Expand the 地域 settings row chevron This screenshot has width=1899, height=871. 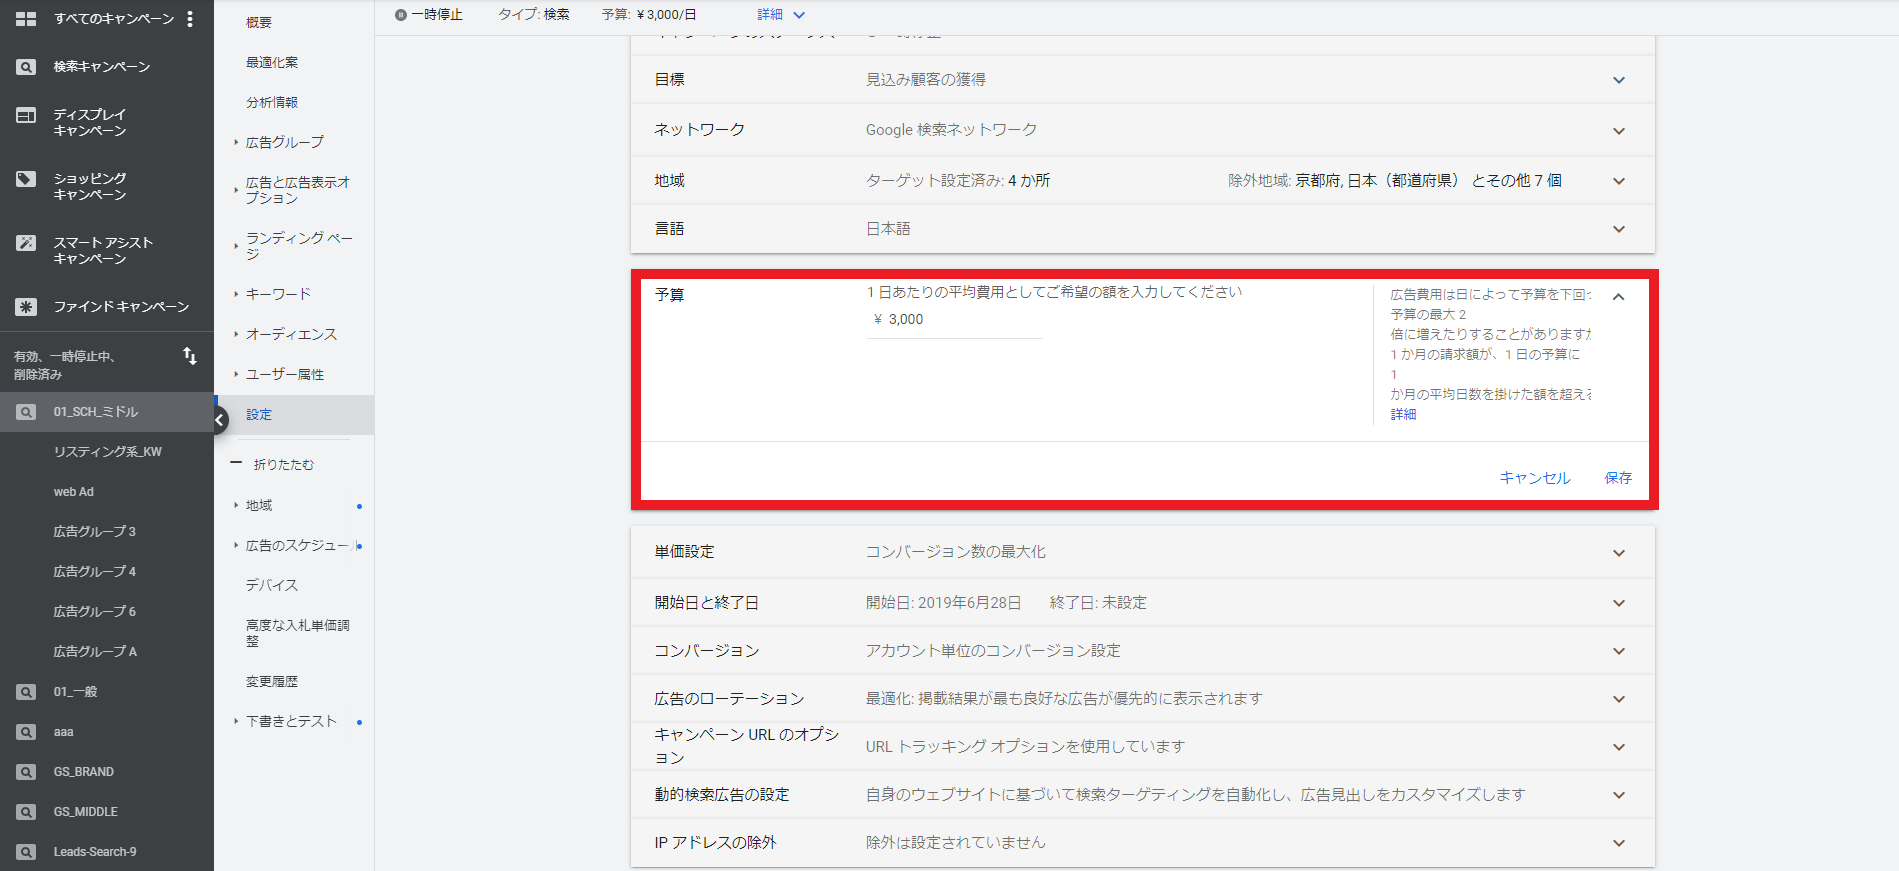pos(1619,181)
